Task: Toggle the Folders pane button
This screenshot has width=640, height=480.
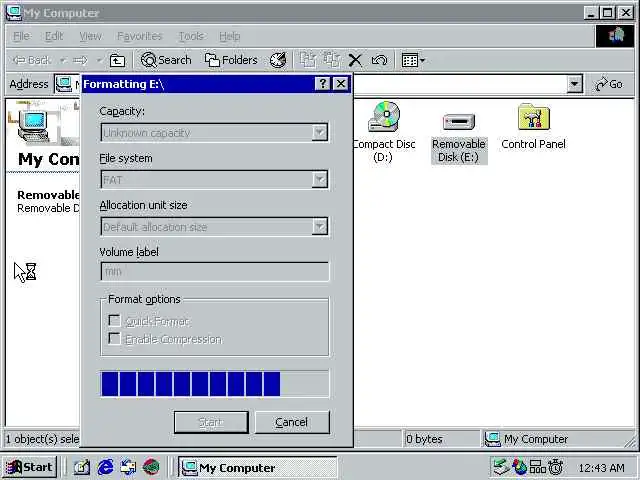Action: 231,60
